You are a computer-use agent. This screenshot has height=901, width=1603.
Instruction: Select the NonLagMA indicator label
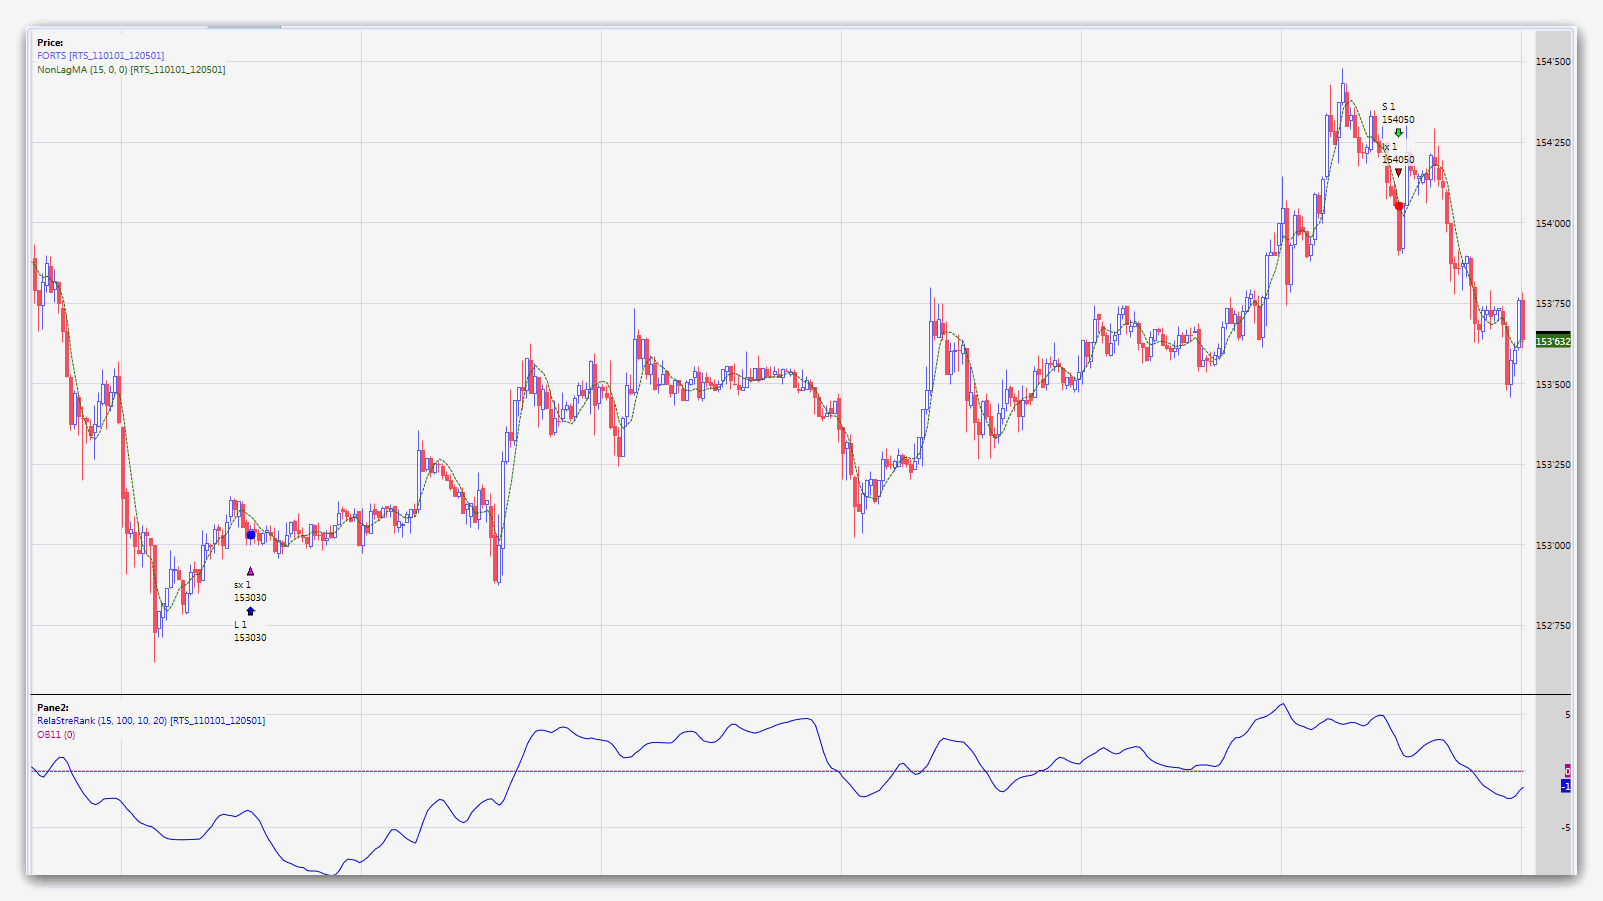click(131, 70)
